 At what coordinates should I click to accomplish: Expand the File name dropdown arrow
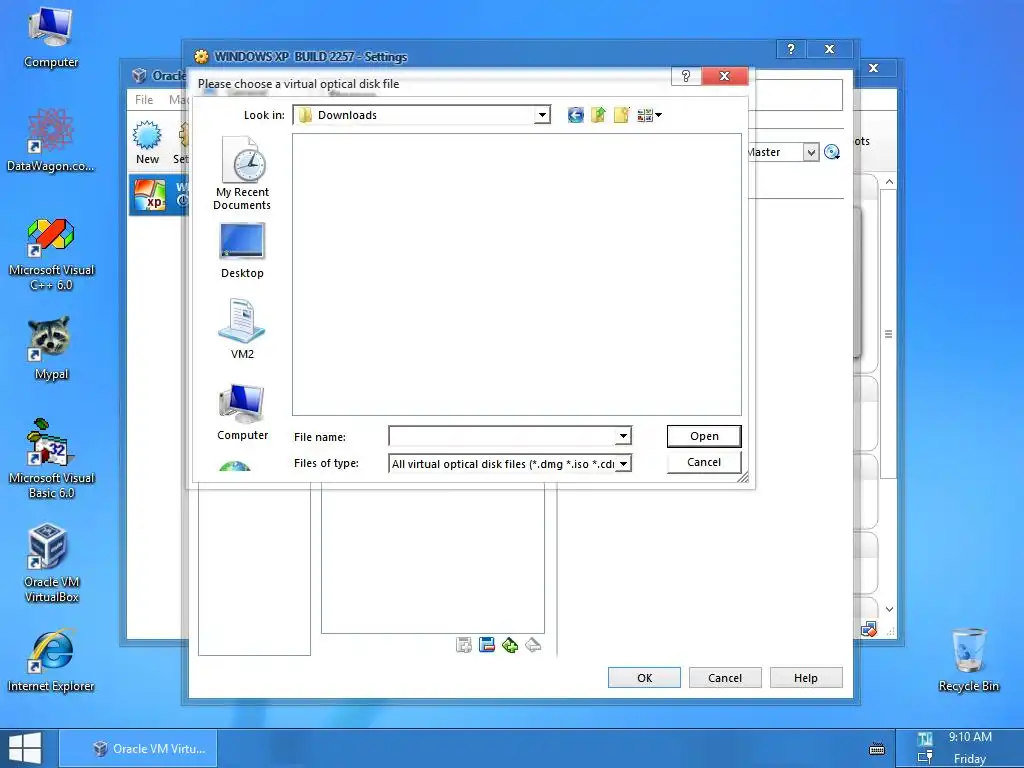624,436
